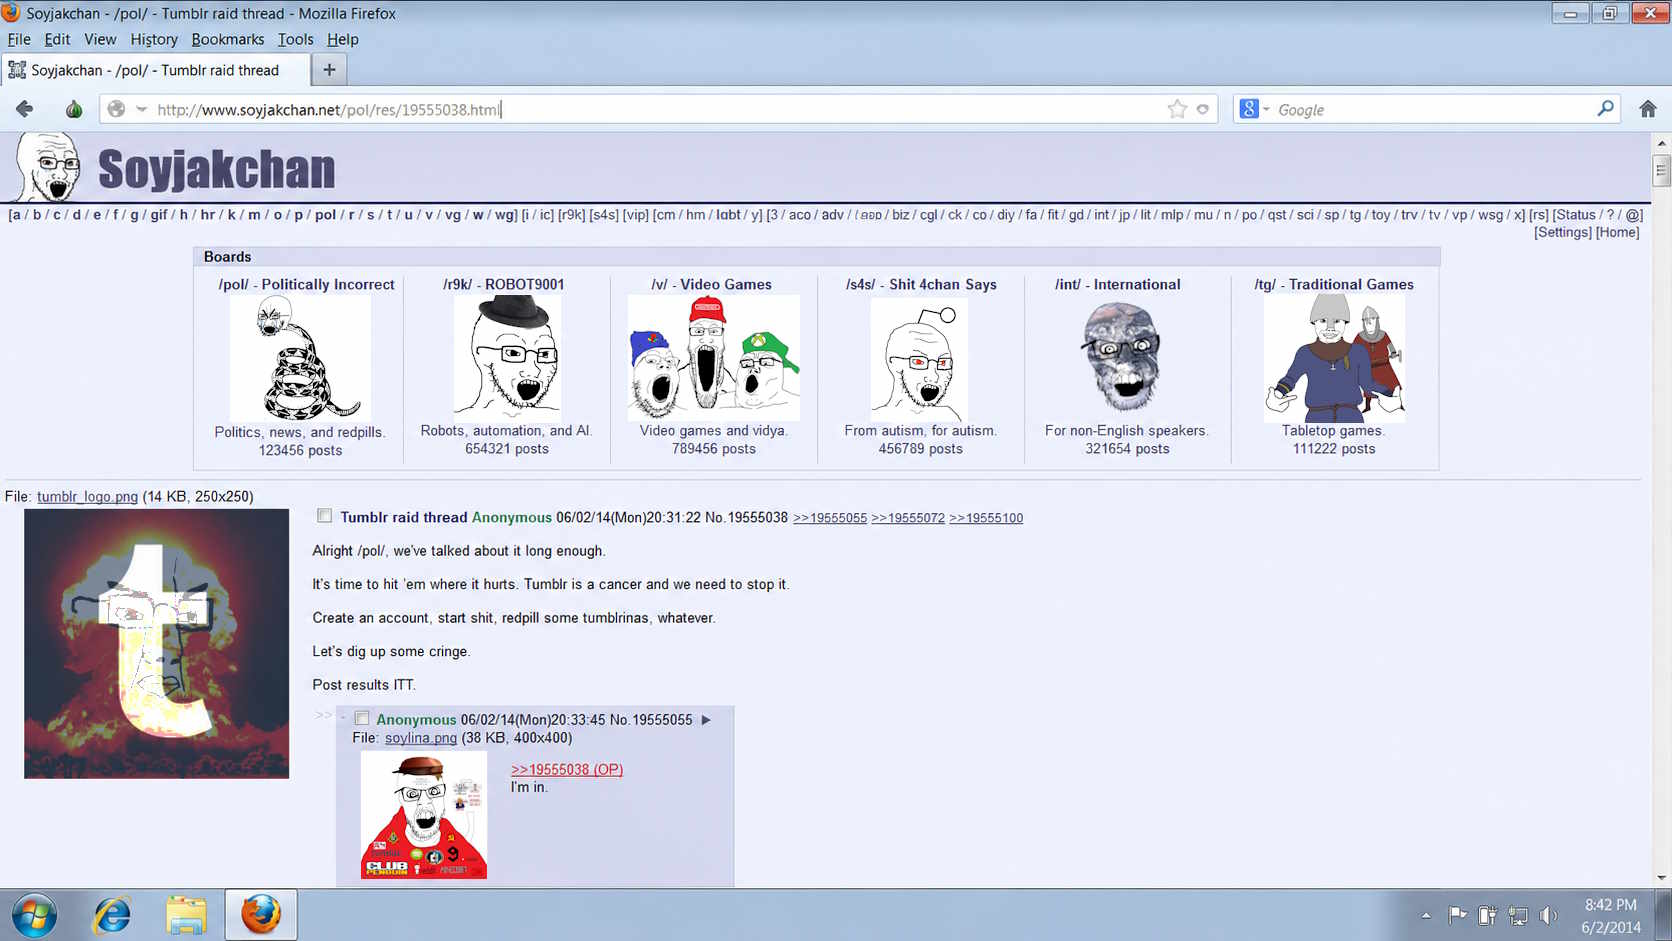Image resolution: width=1672 pixels, height=941 pixels.
Task: Open the File menu
Action: pos(19,39)
